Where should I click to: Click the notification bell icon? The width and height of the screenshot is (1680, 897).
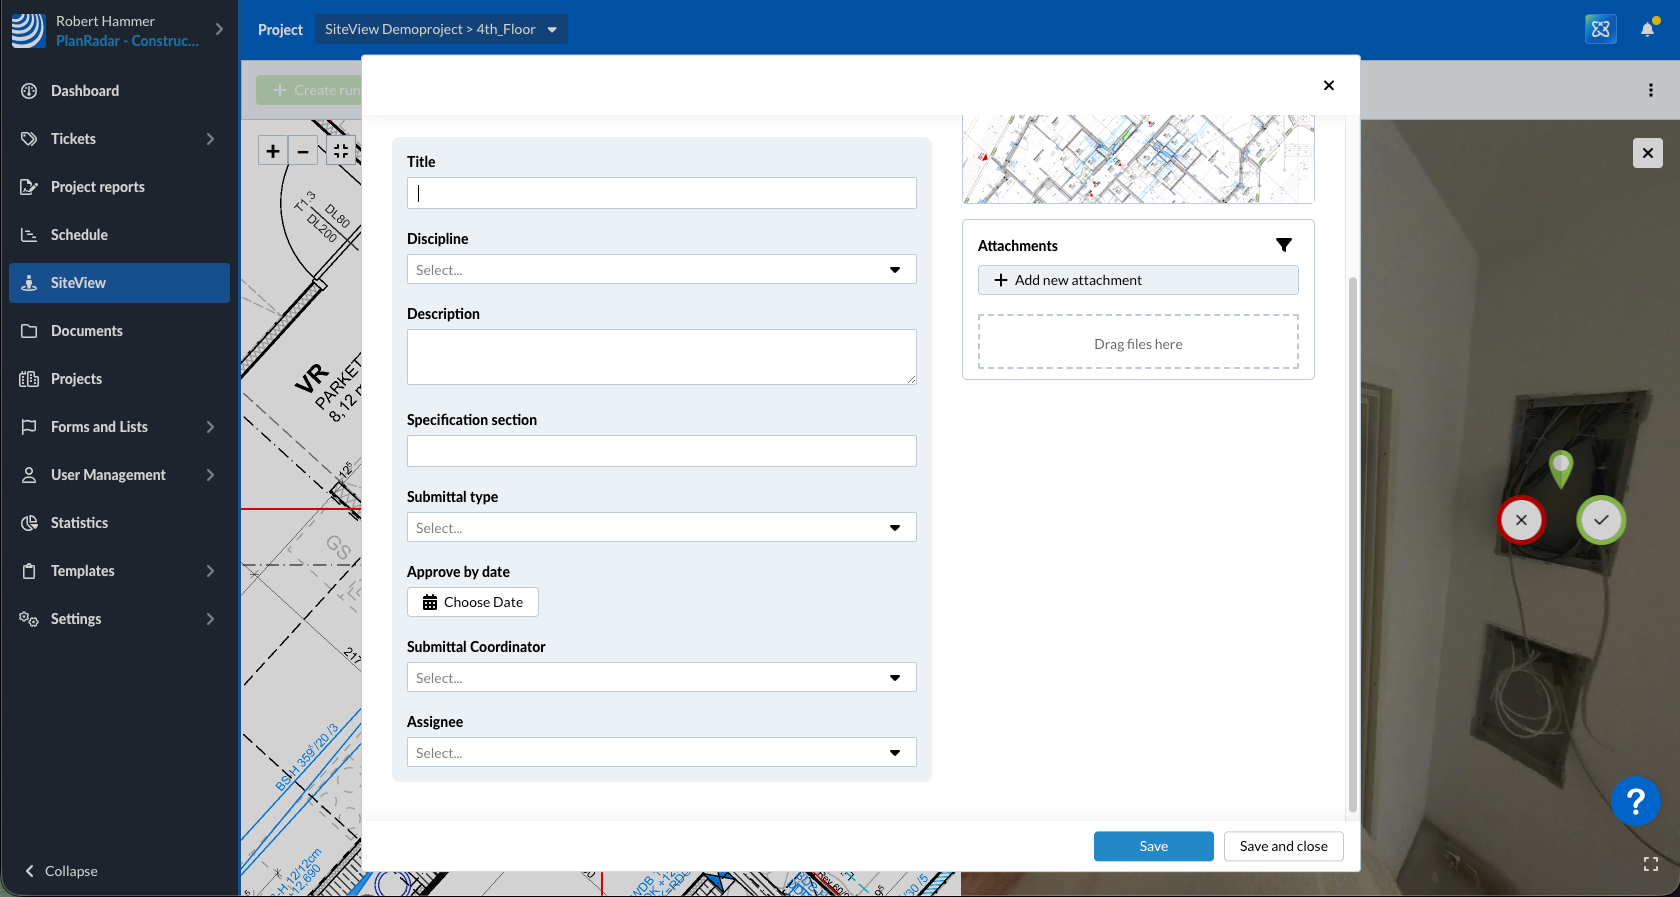pyautogui.click(x=1647, y=29)
